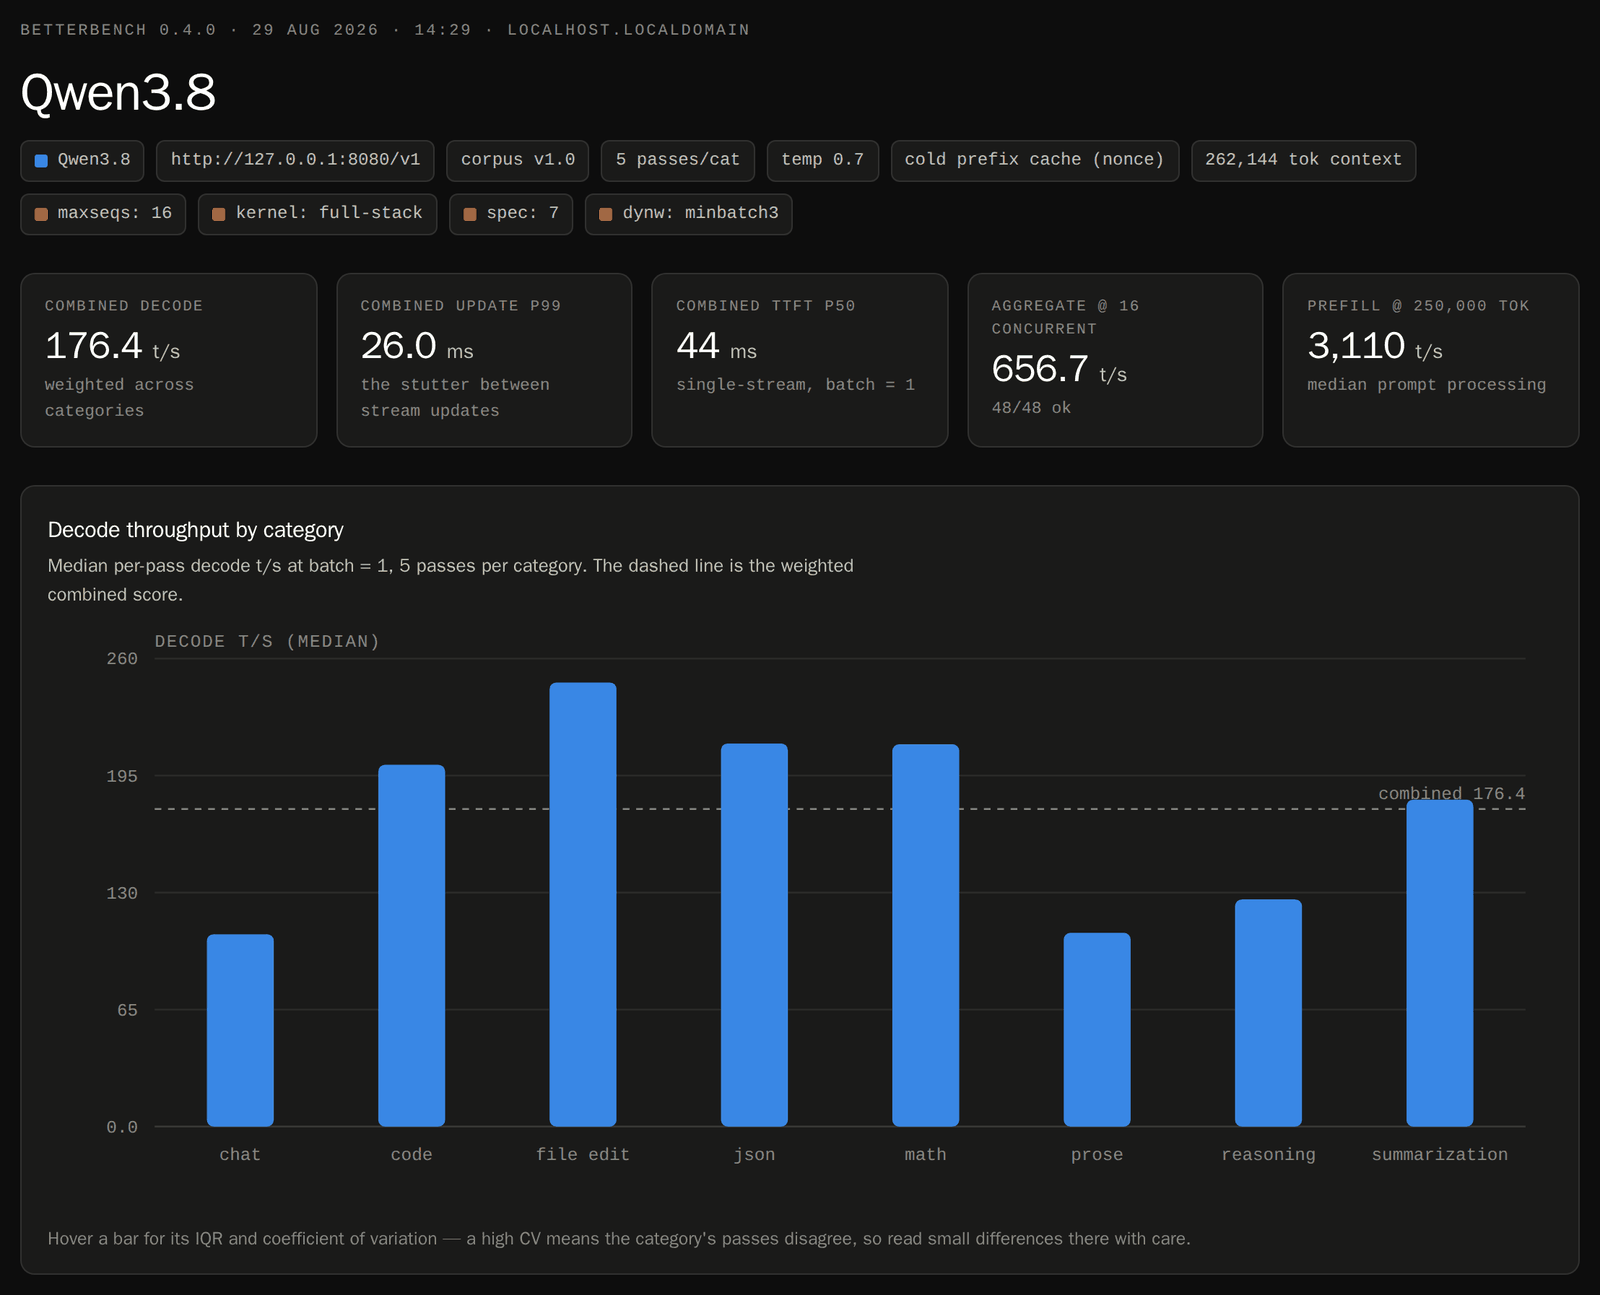Image resolution: width=1600 pixels, height=1295 pixels.
Task: Click the 260 y-axis tick label
Action: (122, 659)
